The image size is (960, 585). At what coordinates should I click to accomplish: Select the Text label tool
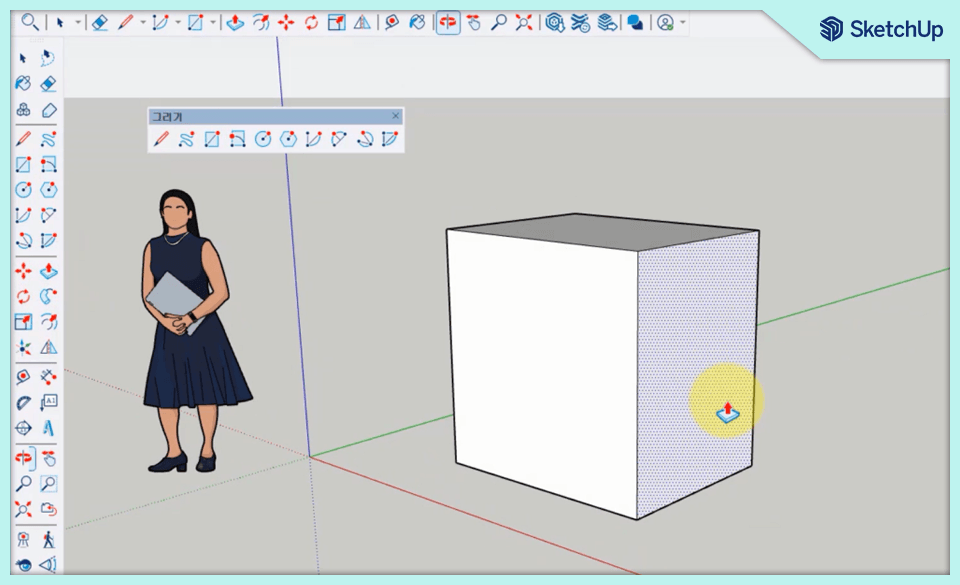(x=48, y=402)
